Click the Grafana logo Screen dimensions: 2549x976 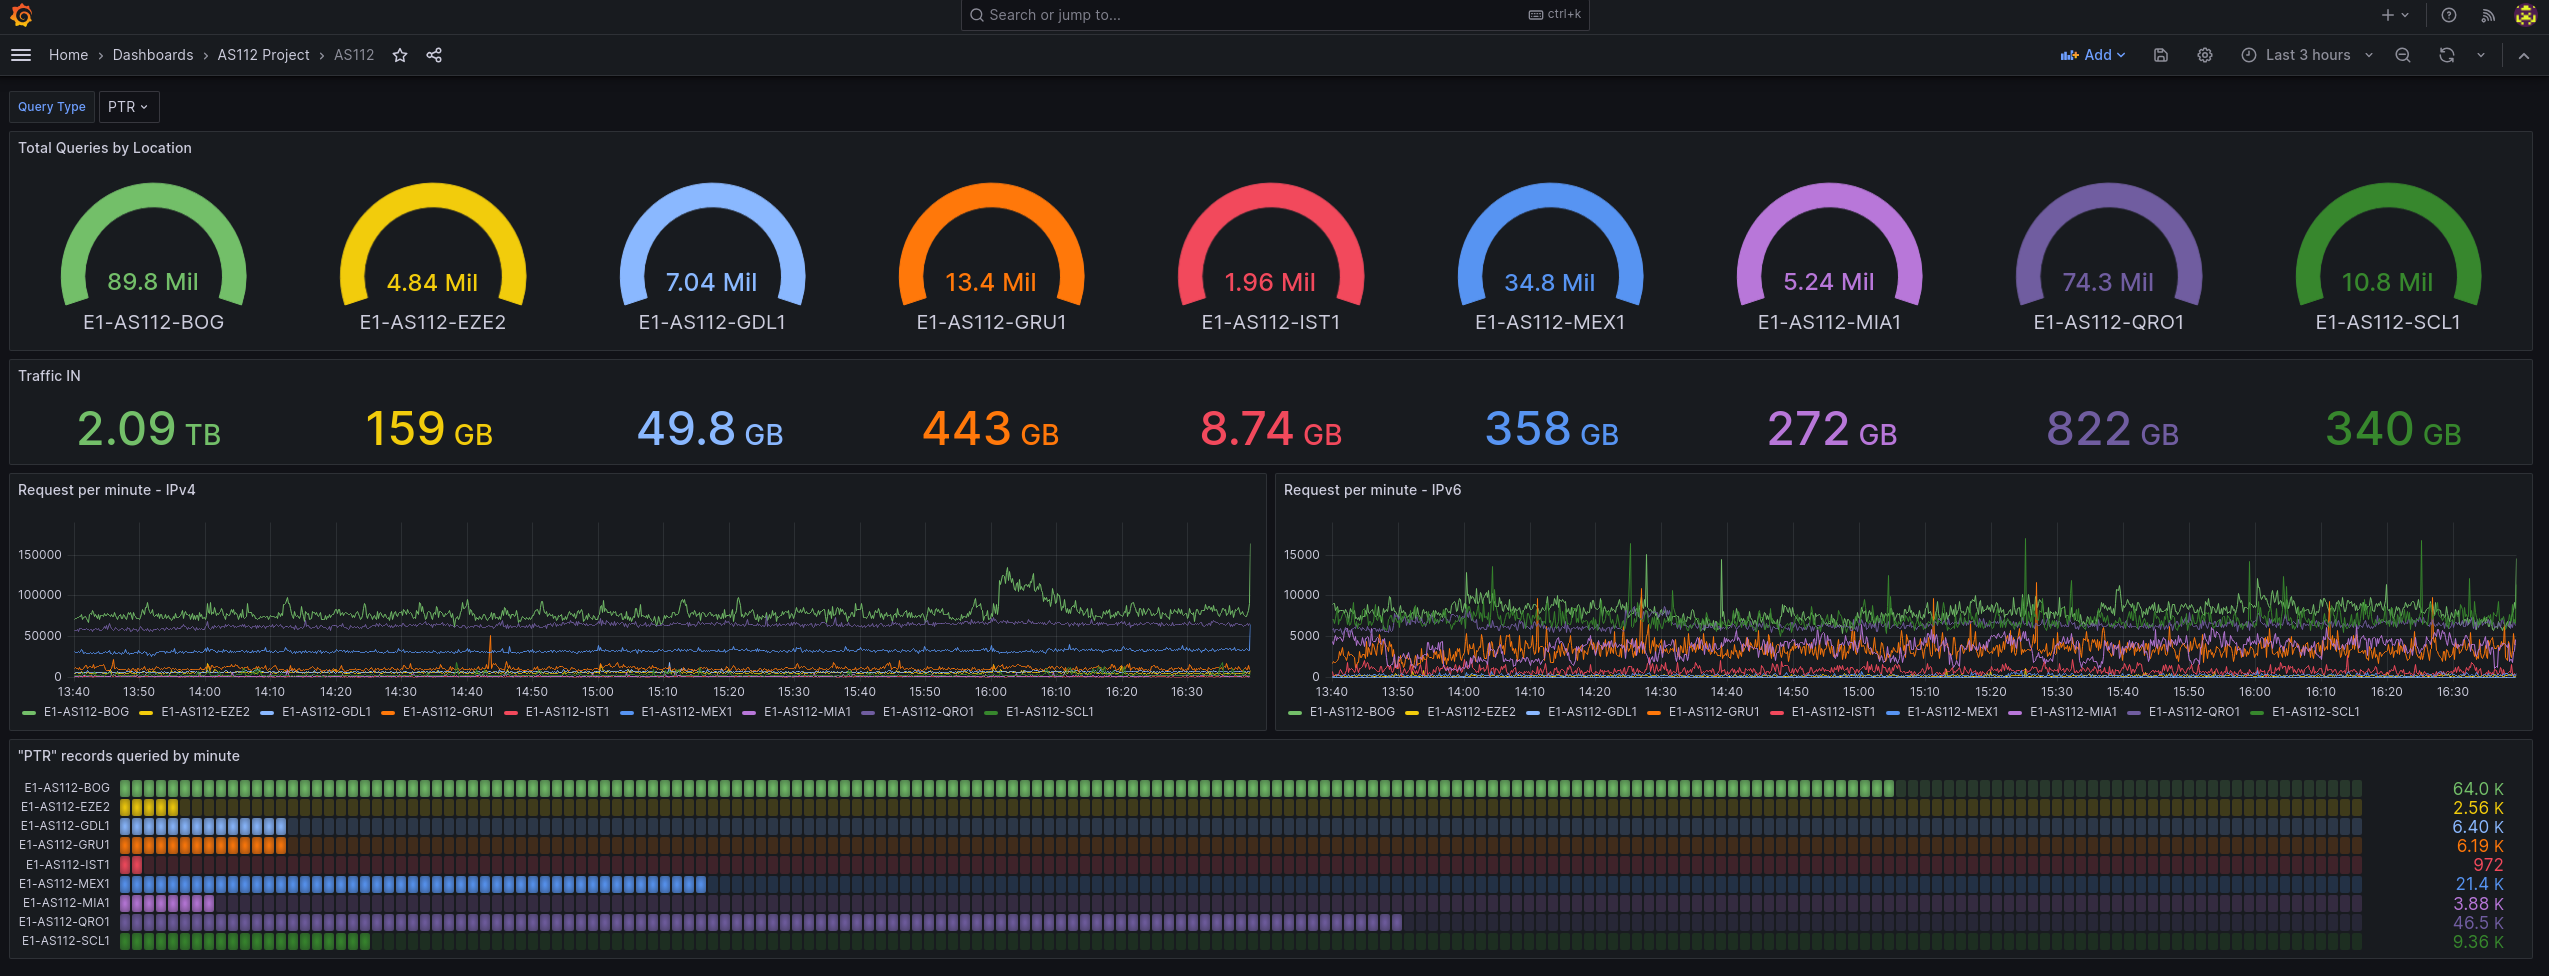(x=21, y=15)
